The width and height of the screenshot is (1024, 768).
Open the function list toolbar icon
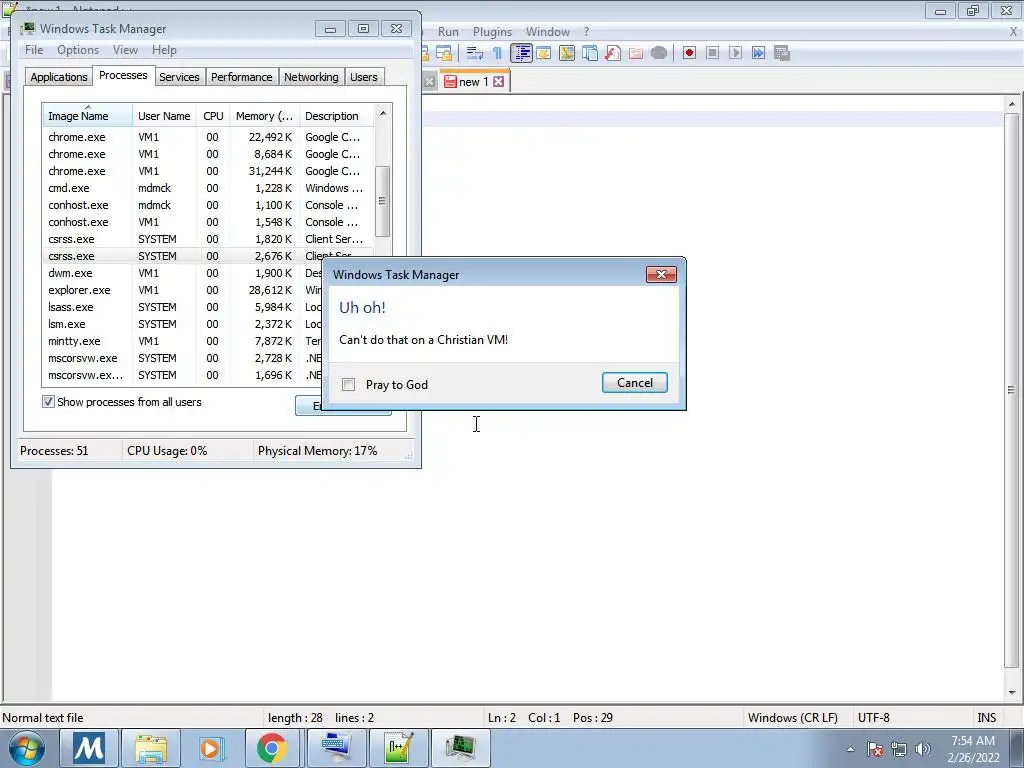613,53
